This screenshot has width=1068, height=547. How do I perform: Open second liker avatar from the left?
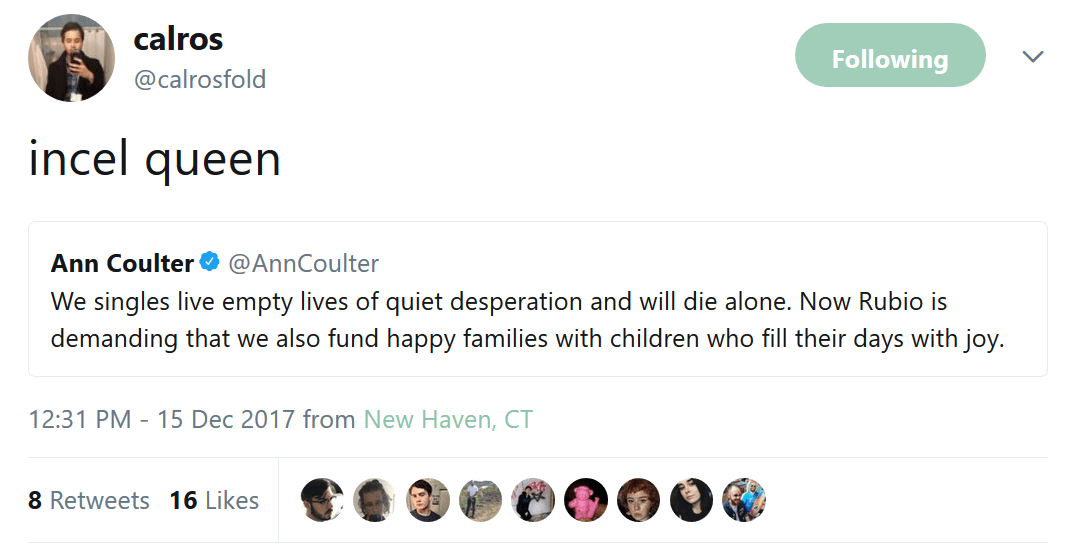click(x=374, y=500)
